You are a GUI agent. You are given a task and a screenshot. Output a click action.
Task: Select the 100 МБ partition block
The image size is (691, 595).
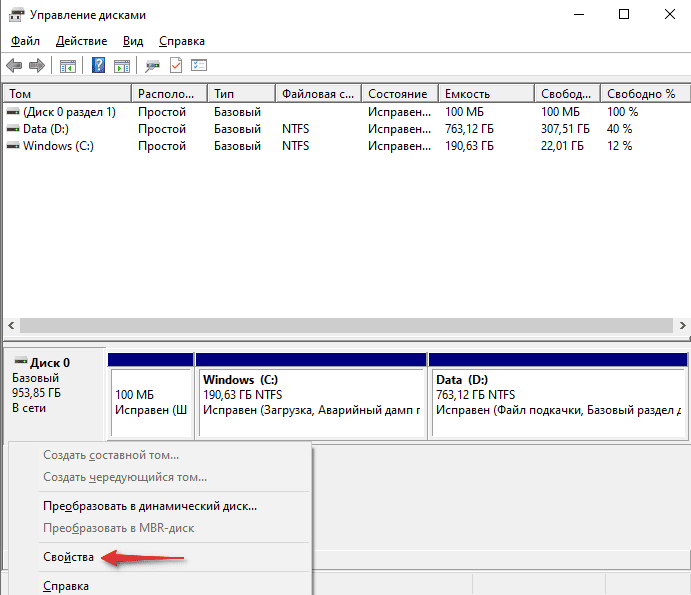click(x=151, y=396)
